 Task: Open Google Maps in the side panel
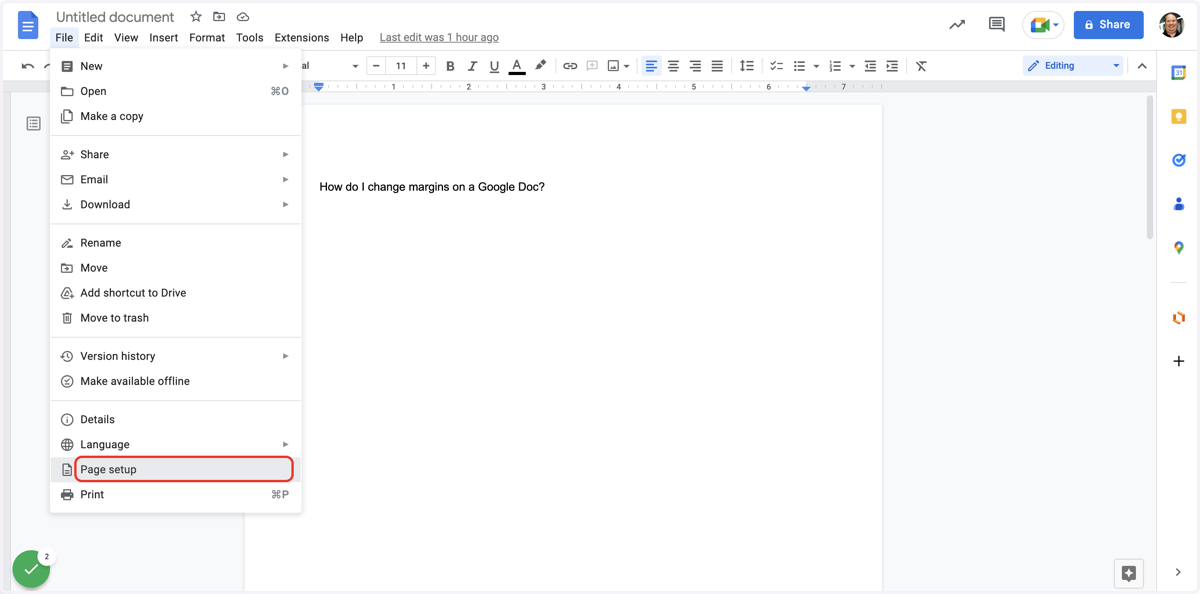coord(1179,247)
